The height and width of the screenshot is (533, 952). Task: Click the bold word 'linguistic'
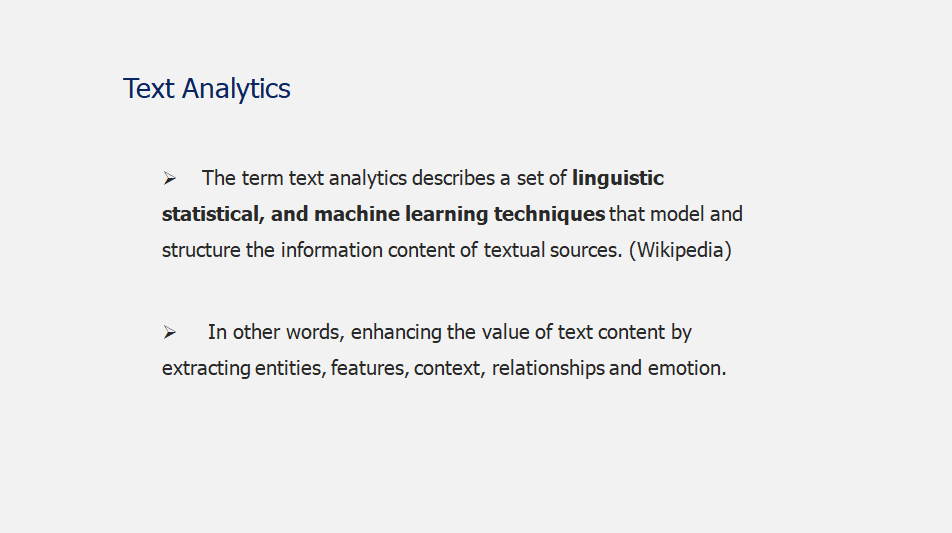[x=617, y=178]
